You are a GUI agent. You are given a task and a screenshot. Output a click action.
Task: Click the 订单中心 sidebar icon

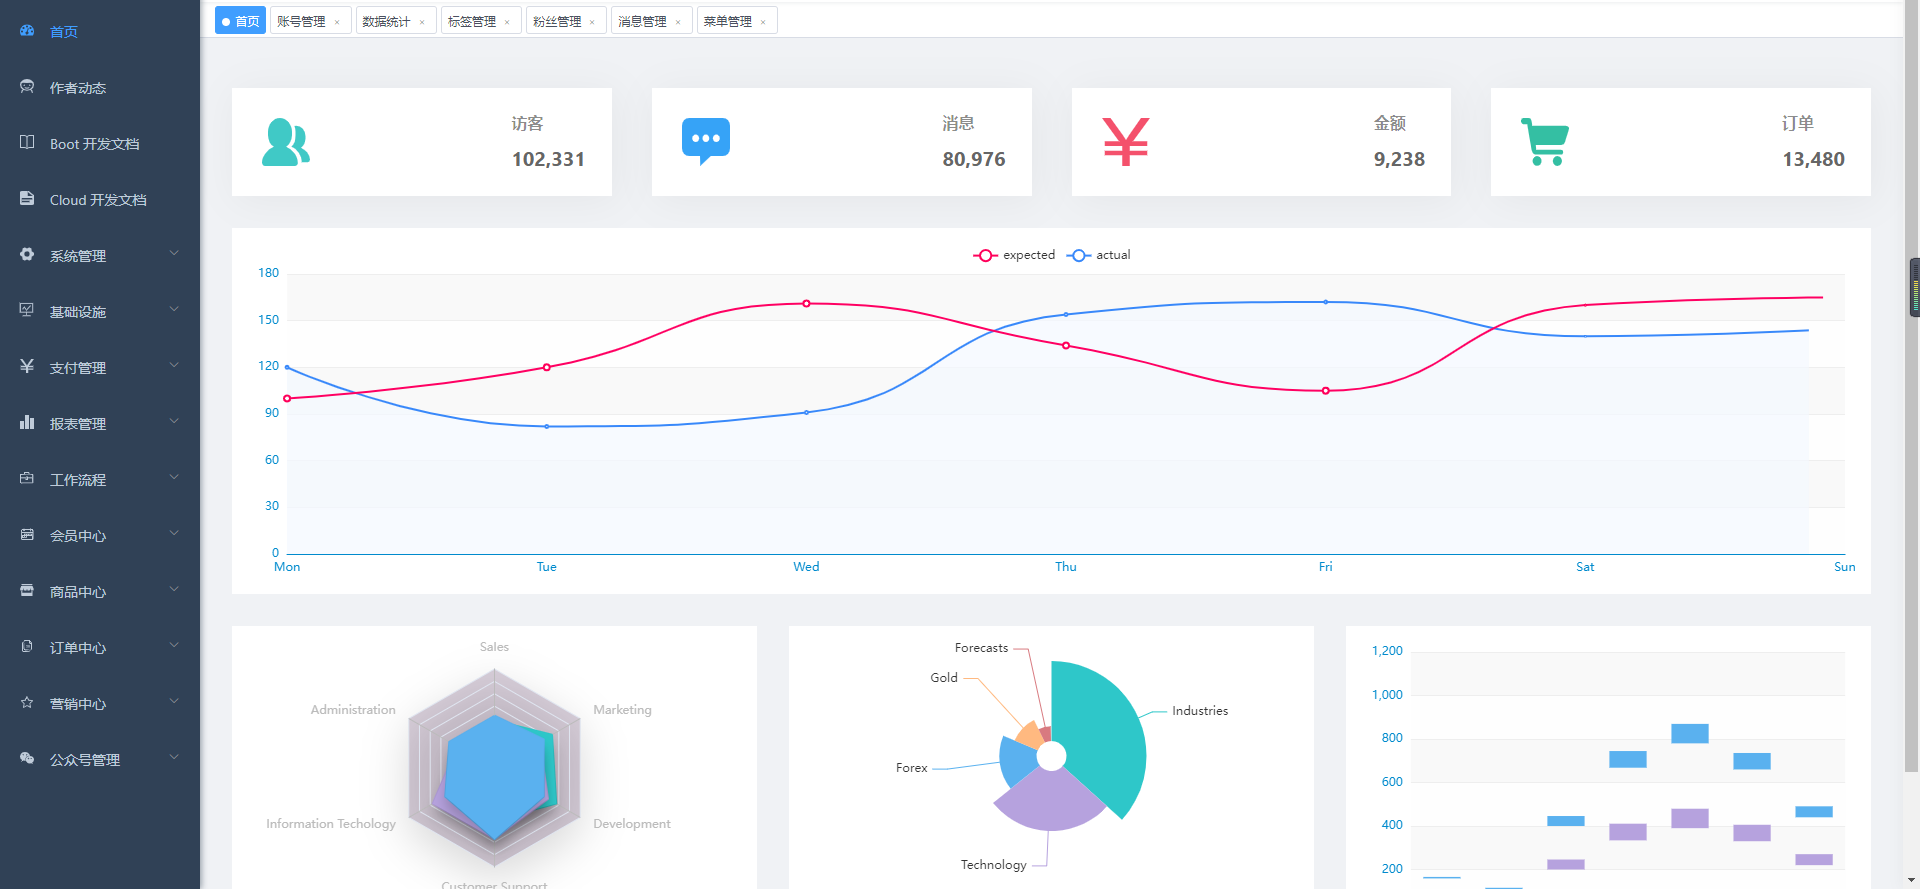pos(27,646)
